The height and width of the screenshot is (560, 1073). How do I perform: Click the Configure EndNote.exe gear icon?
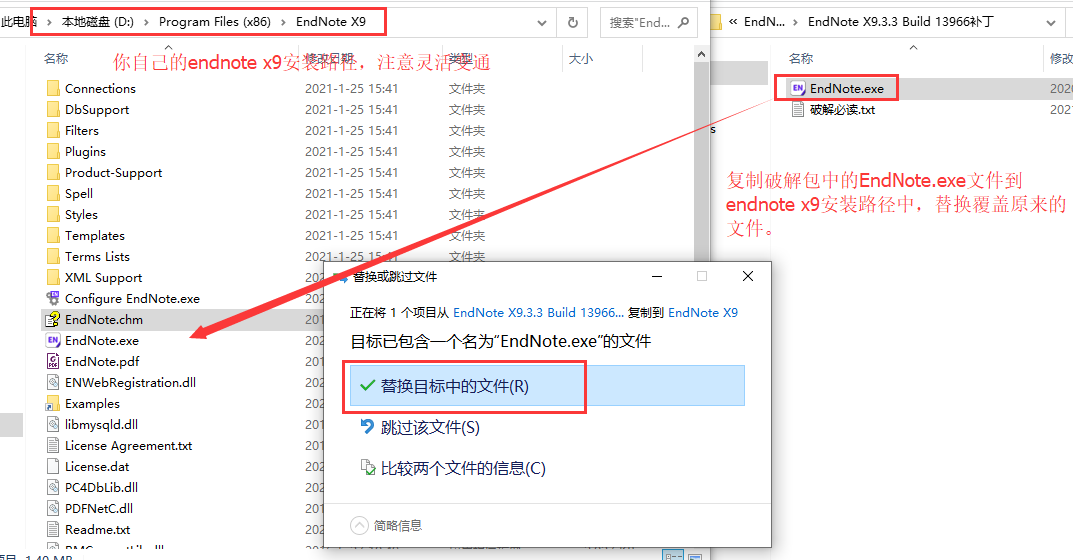tap(53, 298)
